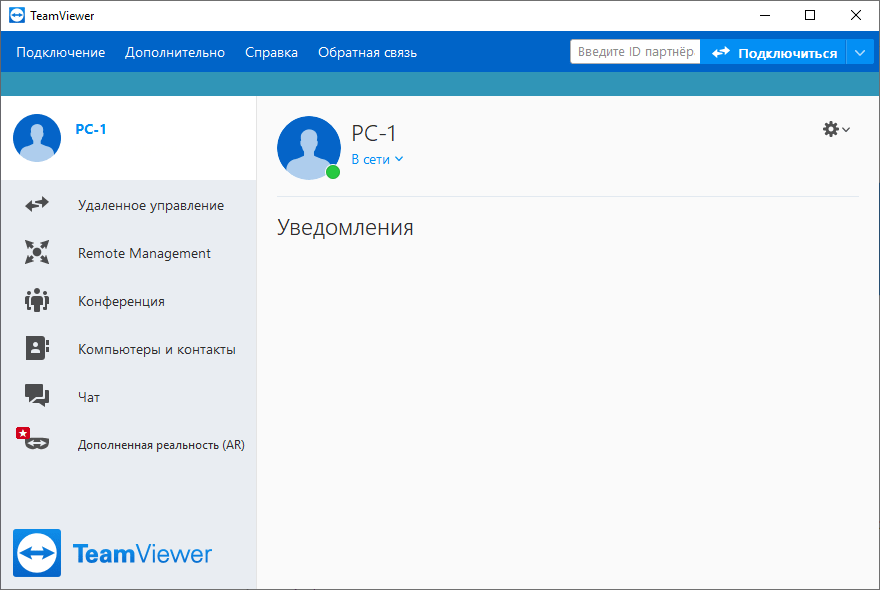Click the Чат speech bubbles icon

pyautogui.click(x=37, y=395)
